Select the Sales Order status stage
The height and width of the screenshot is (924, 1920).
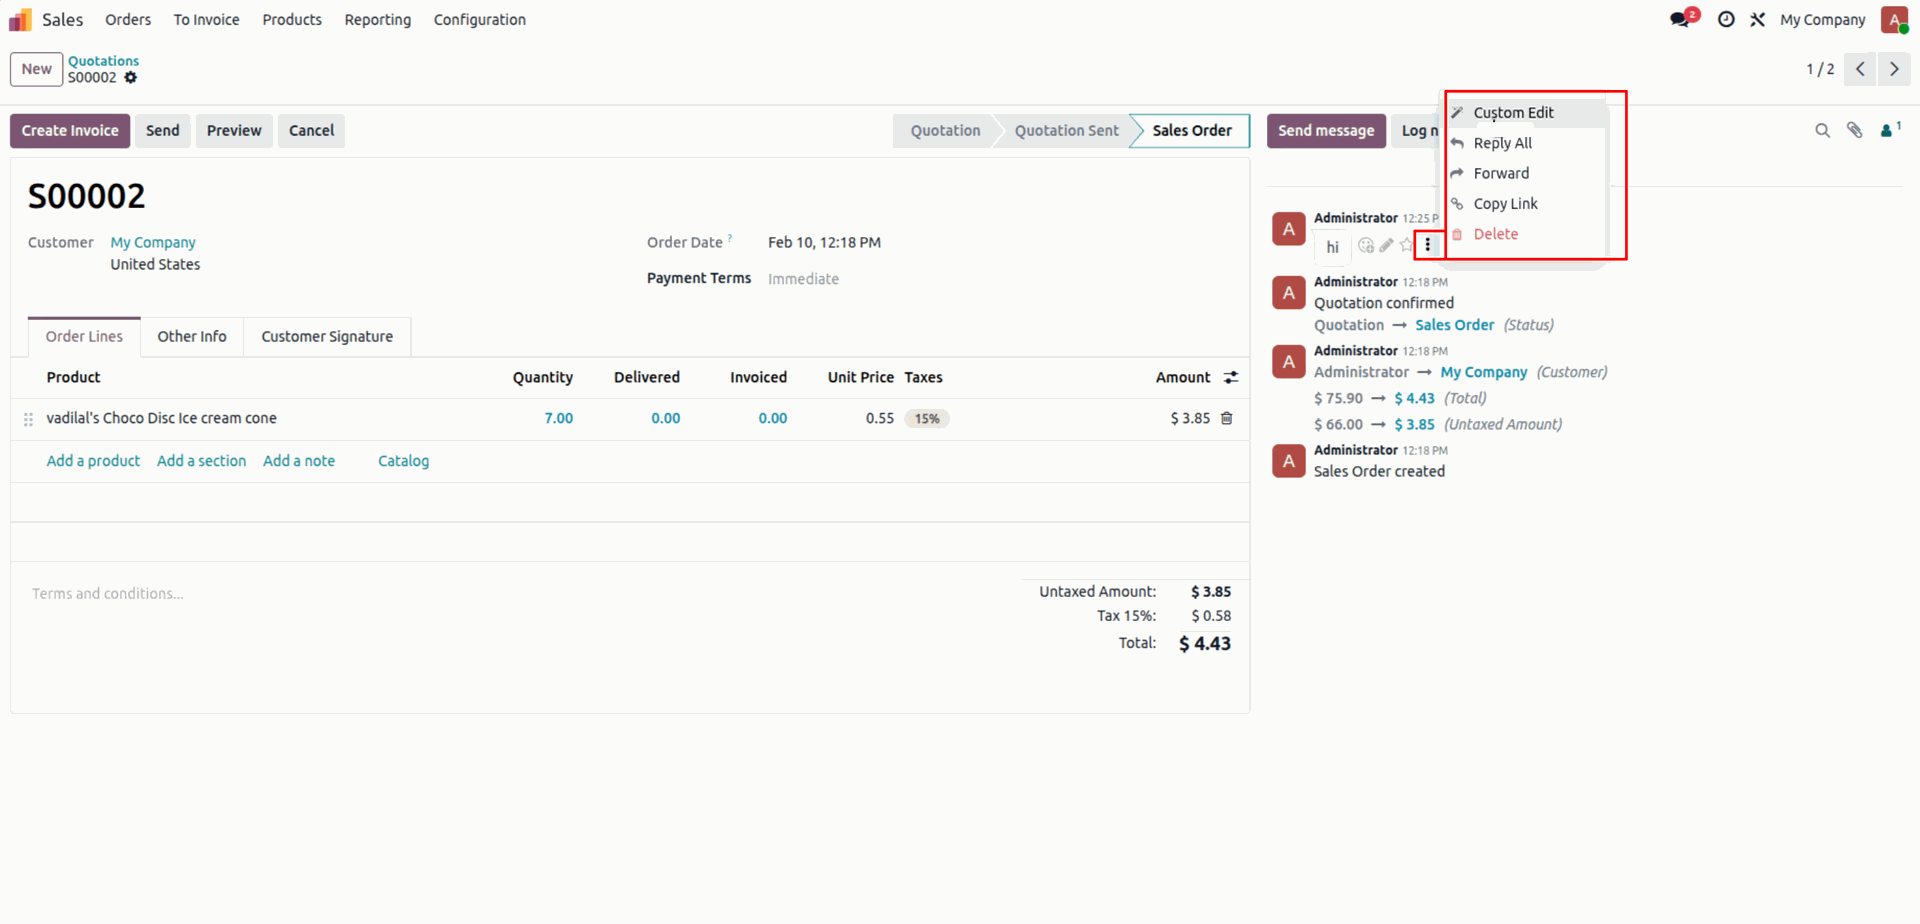1191,131
